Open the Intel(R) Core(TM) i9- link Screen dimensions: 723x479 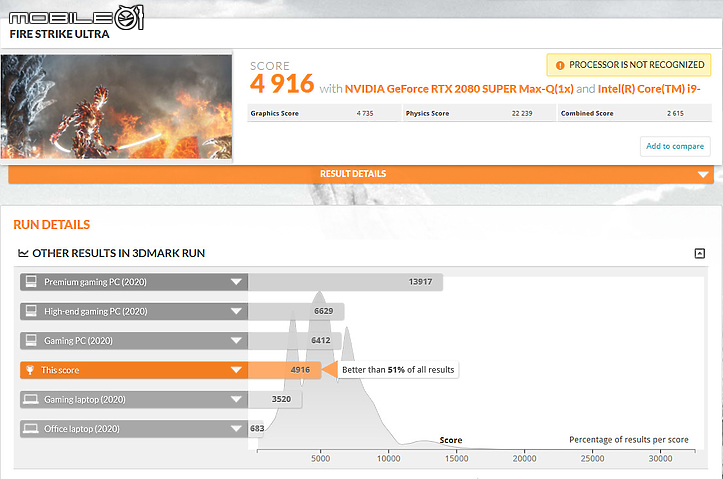[x=649, y=89]
